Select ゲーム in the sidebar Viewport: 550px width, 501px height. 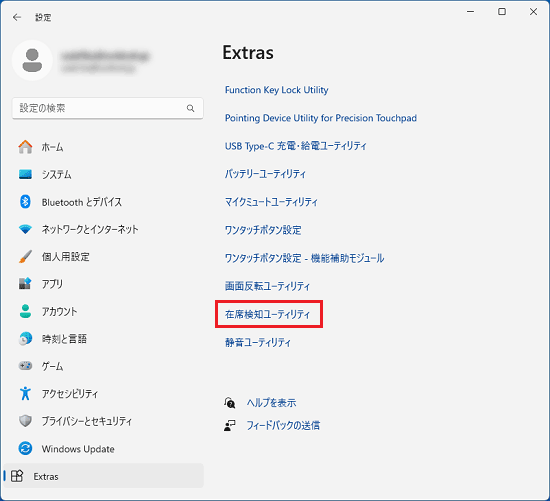pos(104,366)
